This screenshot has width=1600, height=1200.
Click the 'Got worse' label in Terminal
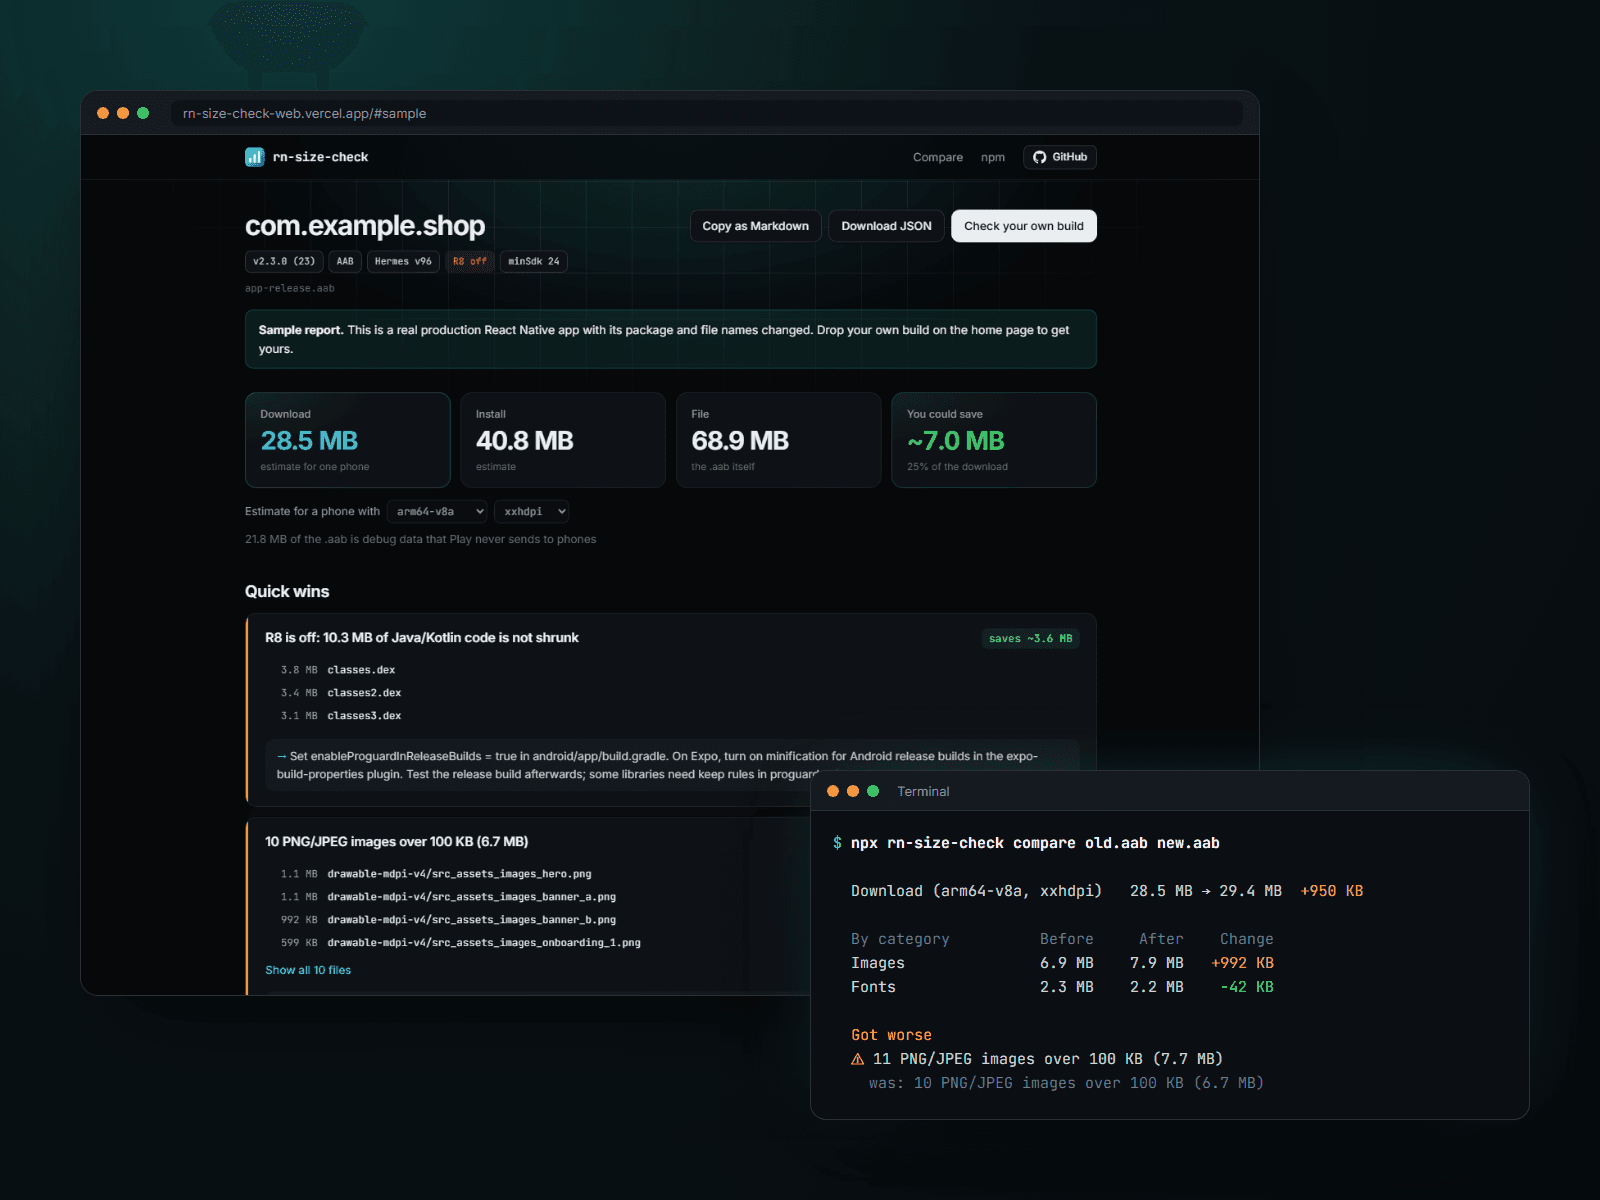891,1035
